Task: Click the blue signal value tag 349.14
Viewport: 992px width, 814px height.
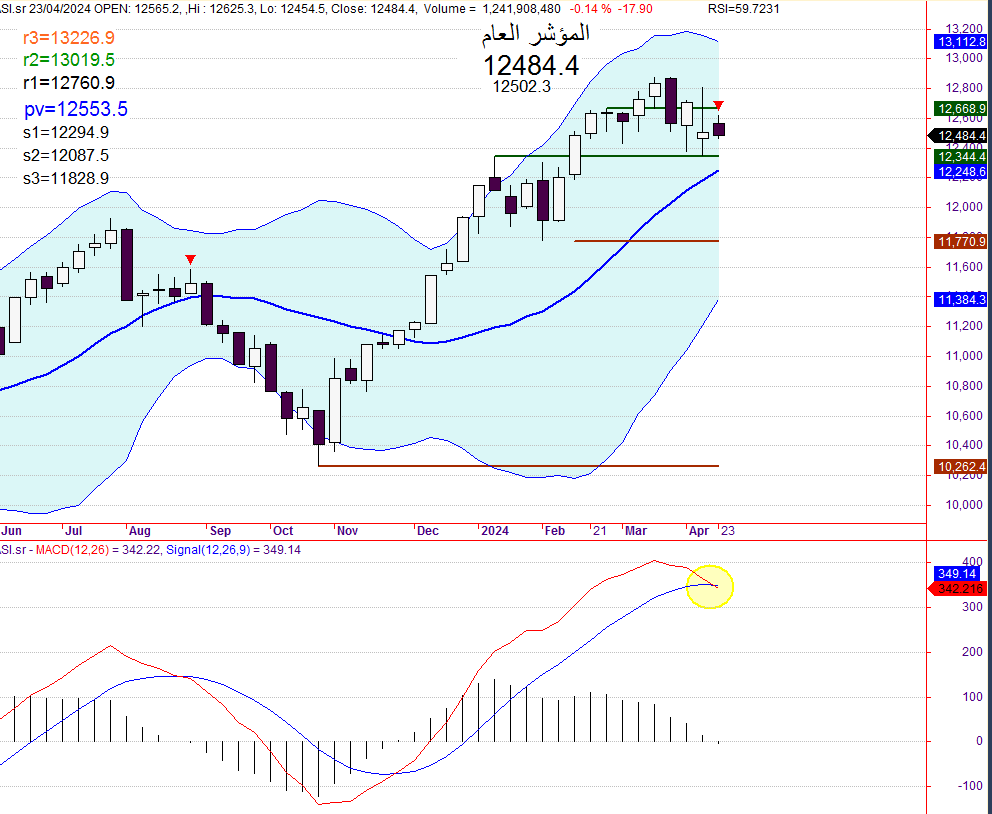Action: (957, 574)
